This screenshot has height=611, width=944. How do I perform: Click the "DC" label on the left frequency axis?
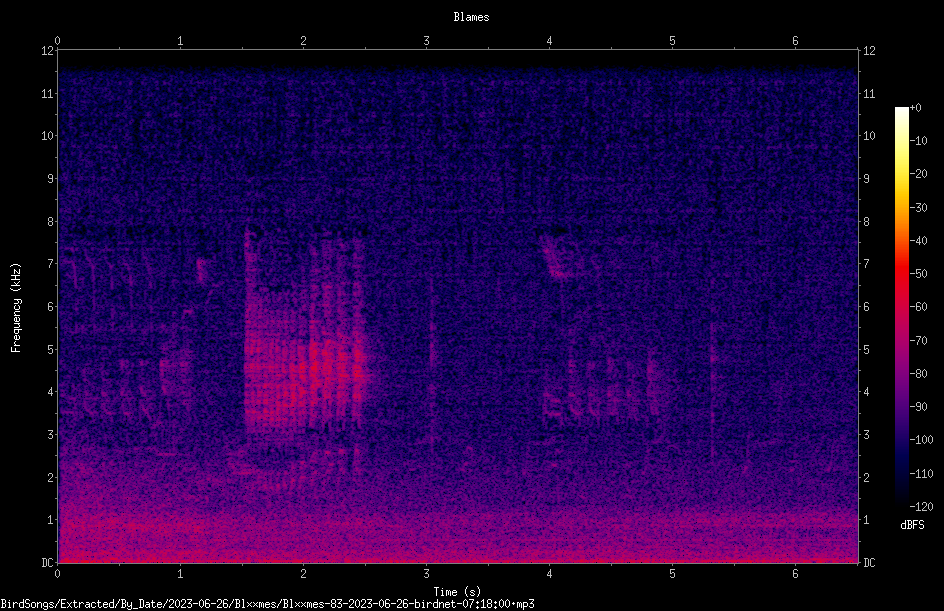(x=48, y=563)
